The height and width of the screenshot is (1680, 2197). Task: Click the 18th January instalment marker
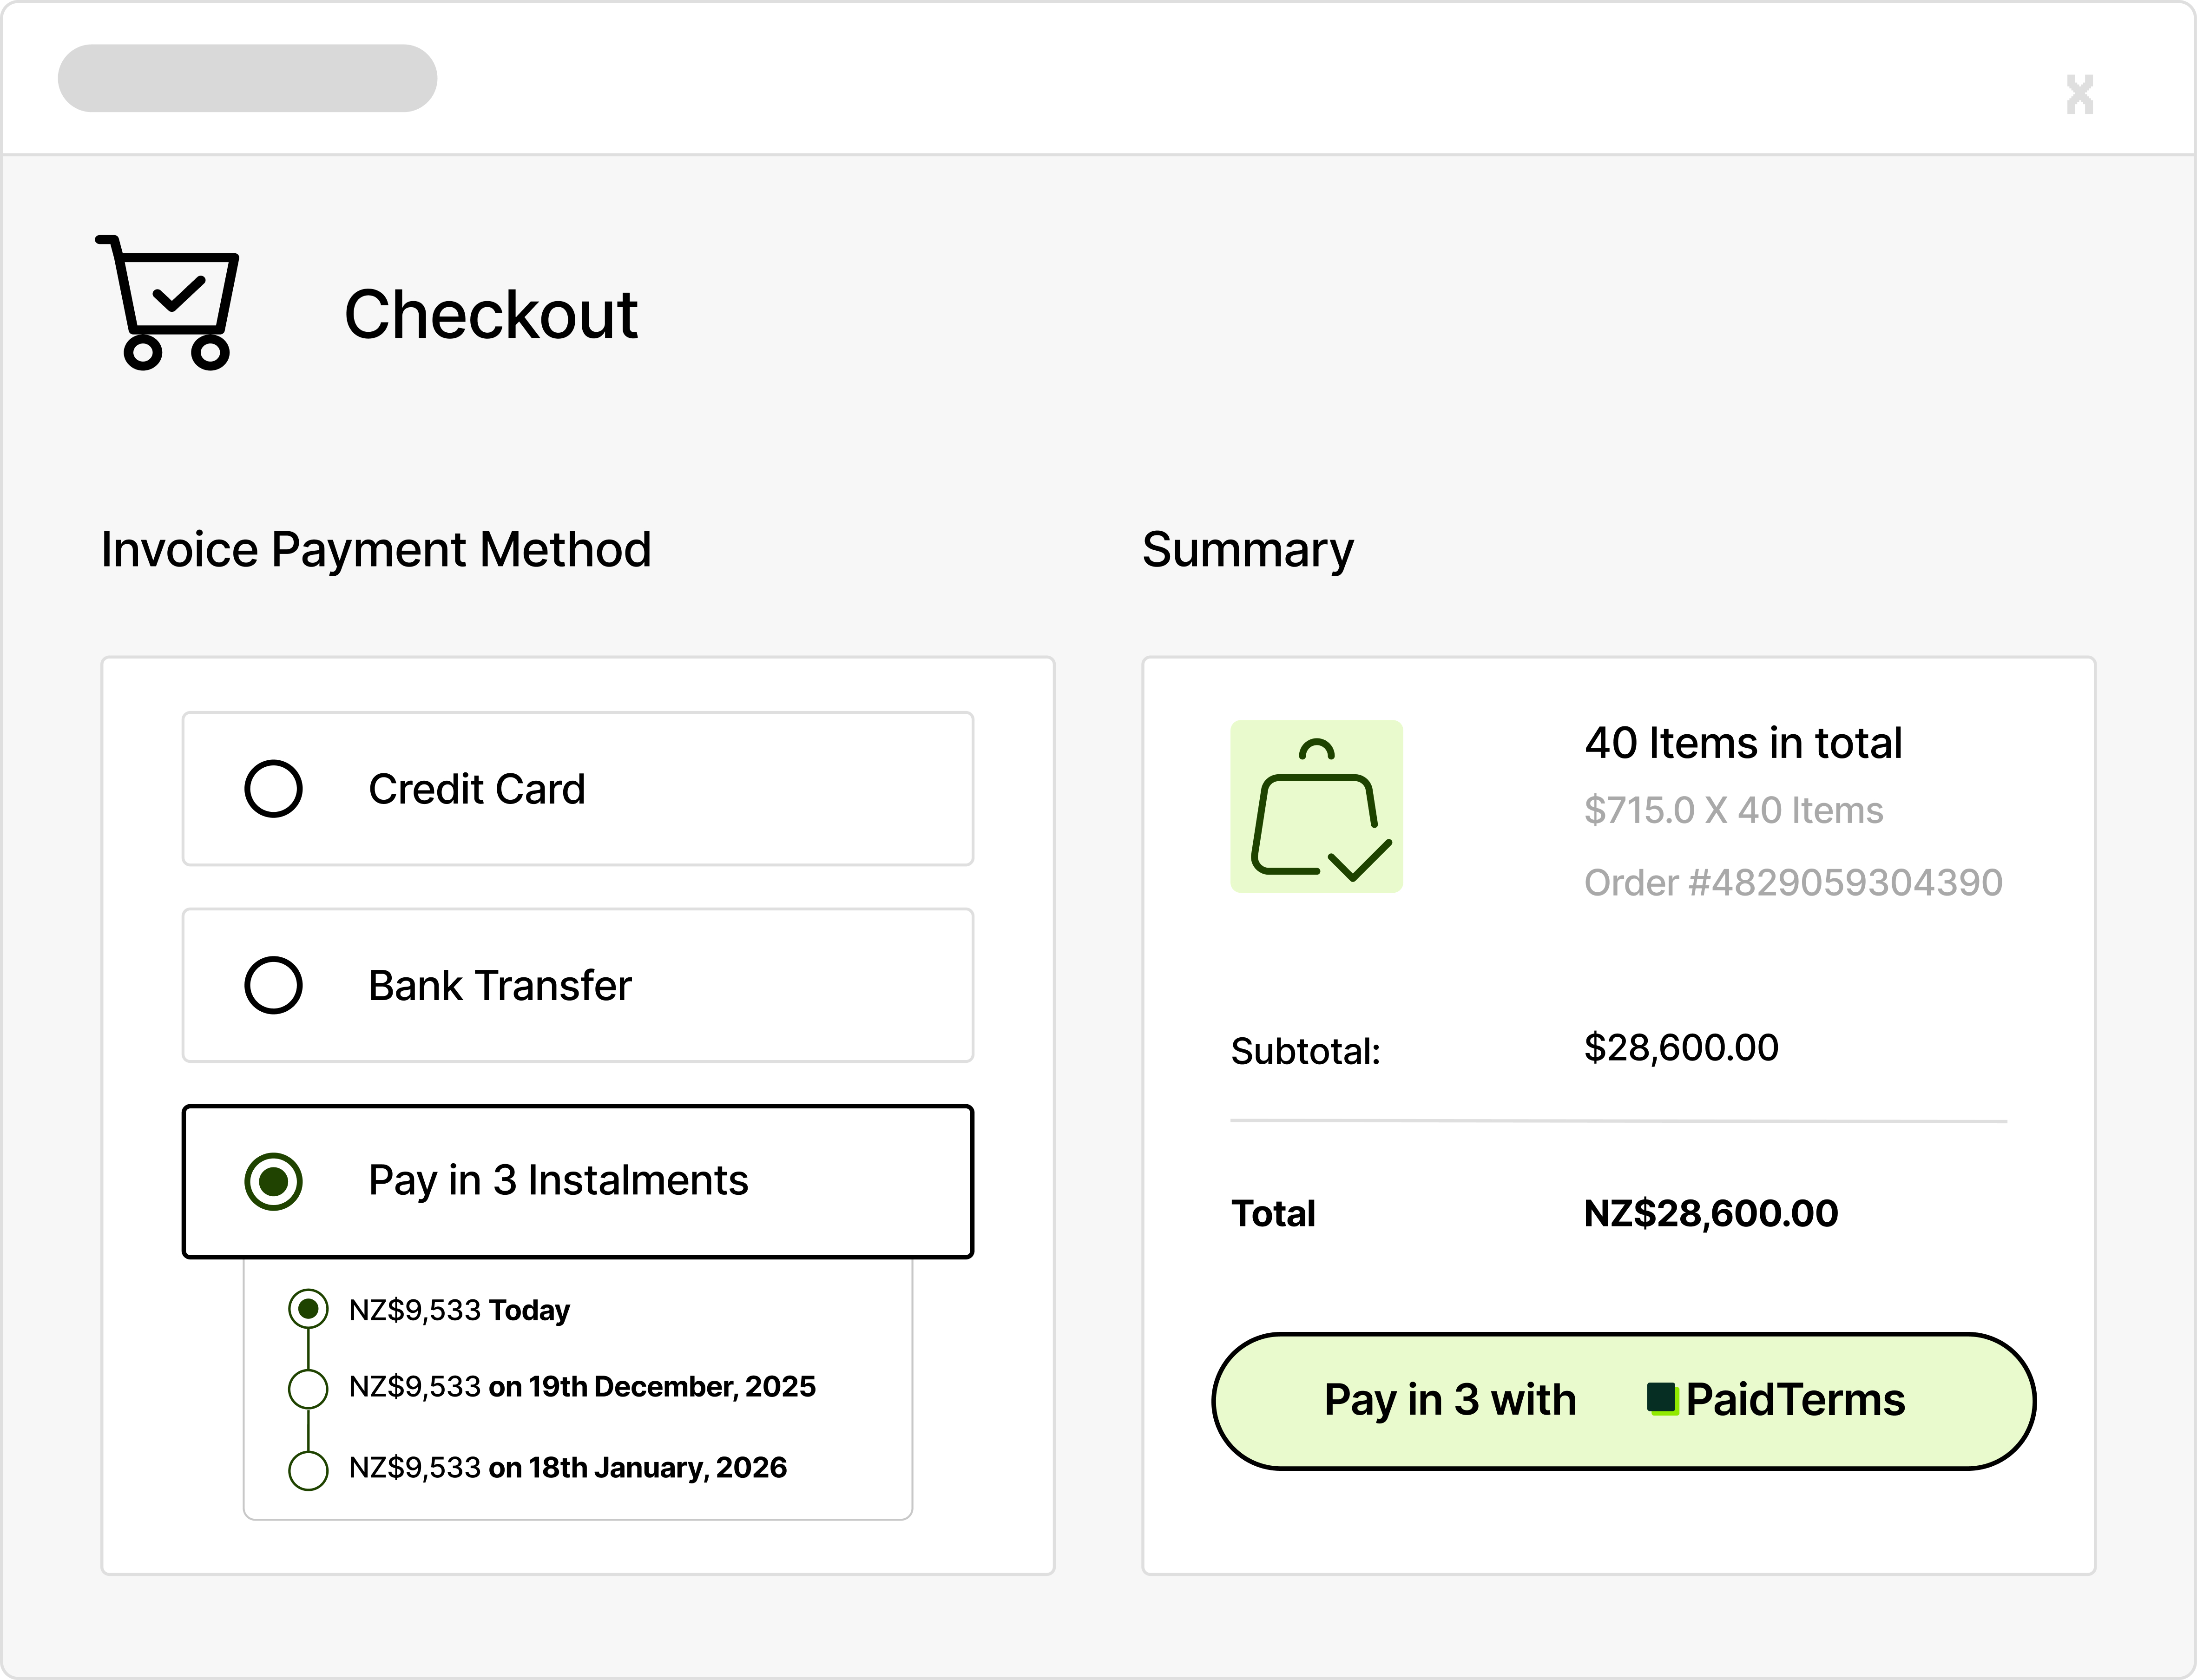pyautogui.click(x=308, y=1470)
